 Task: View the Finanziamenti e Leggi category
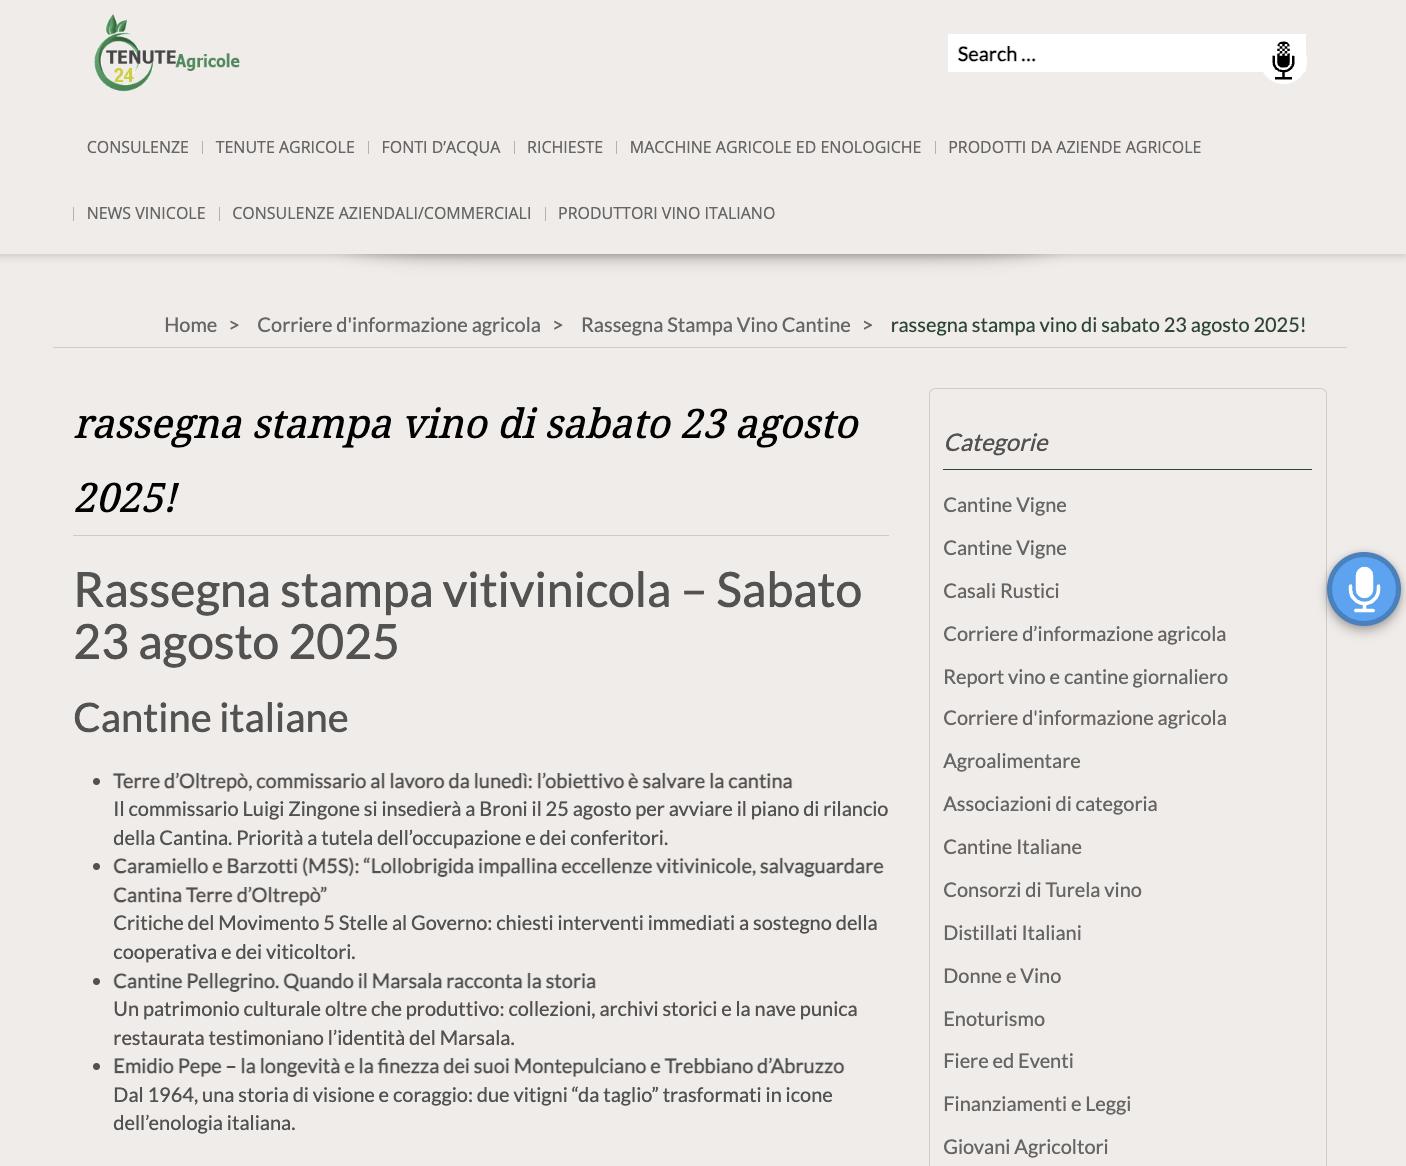coord(1037,1104)
